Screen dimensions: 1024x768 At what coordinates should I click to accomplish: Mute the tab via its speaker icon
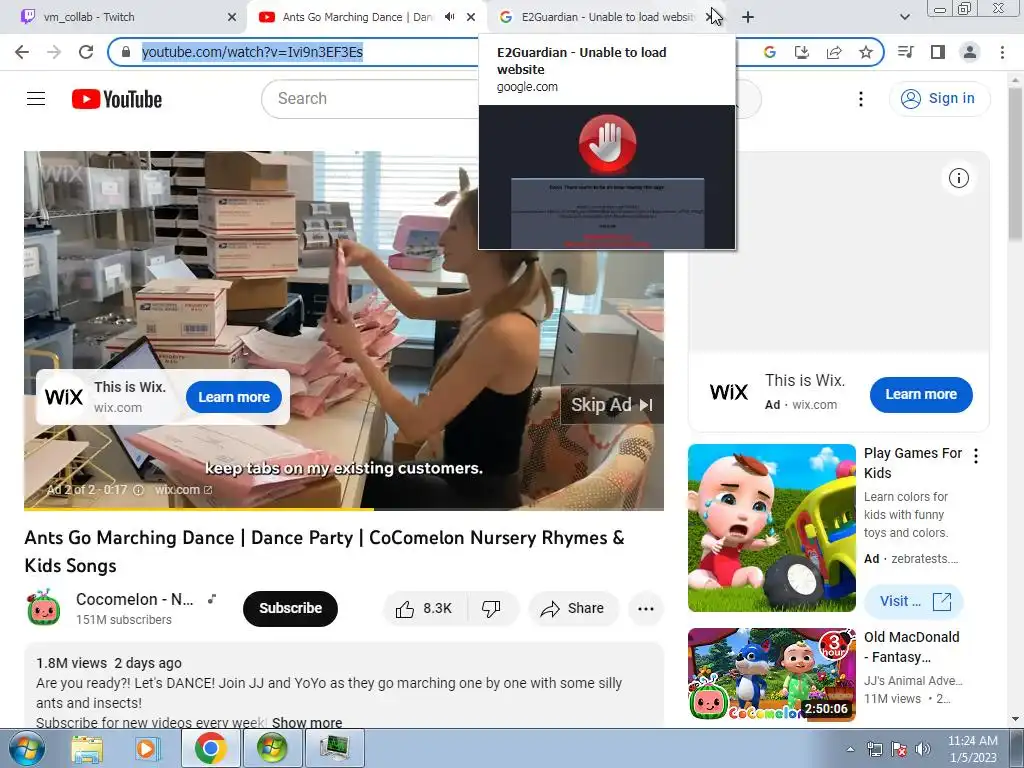449,17
